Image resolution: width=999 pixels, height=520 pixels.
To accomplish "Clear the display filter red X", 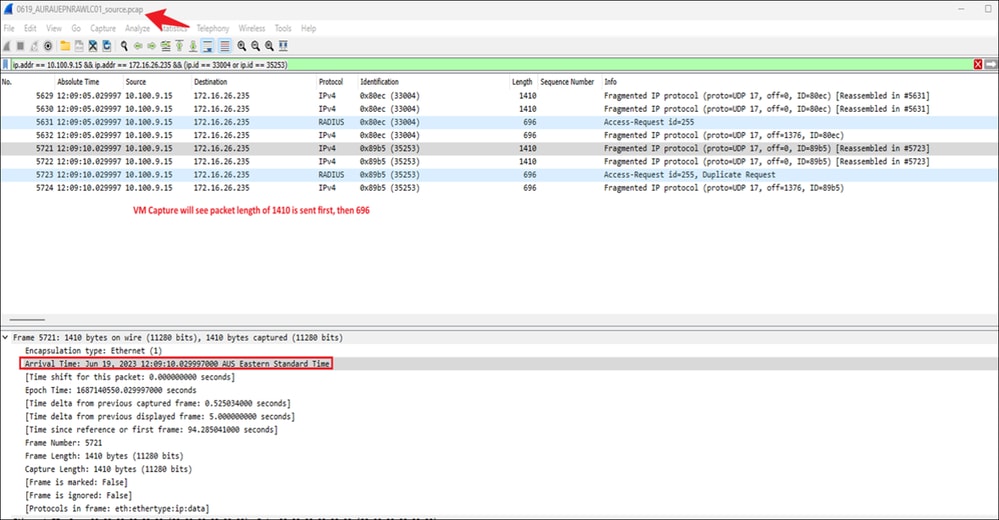I will (x=978, y=64).
